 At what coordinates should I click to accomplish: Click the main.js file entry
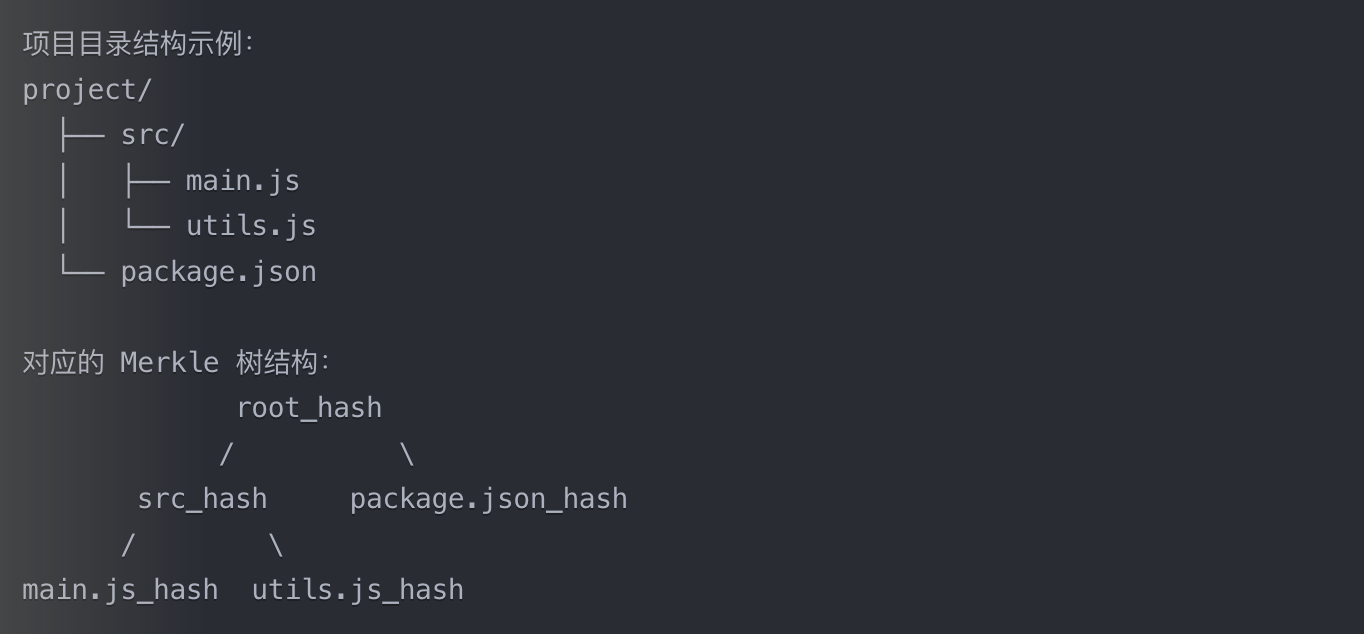(243, 181)
